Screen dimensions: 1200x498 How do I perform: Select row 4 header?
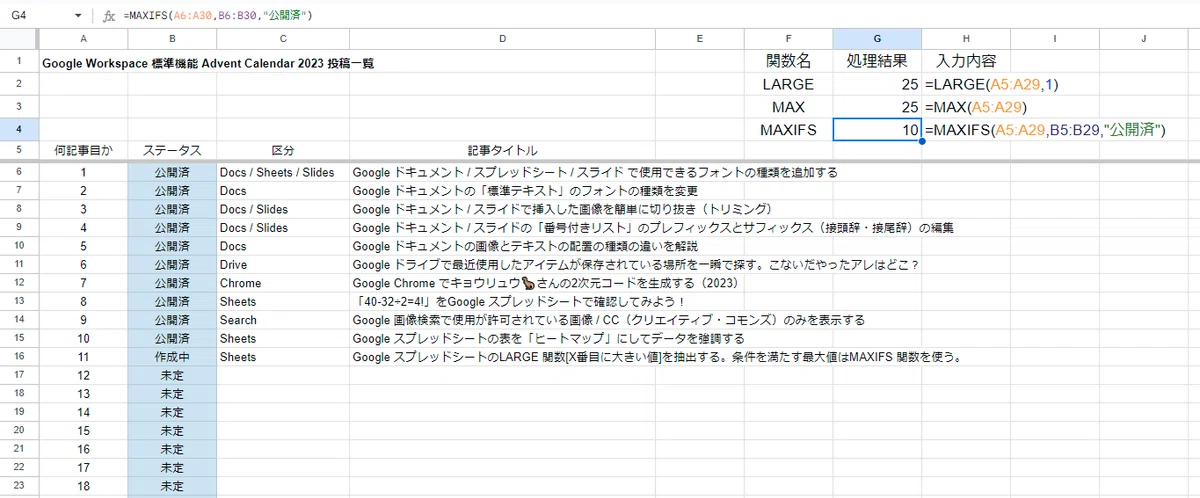coord(19,129)
